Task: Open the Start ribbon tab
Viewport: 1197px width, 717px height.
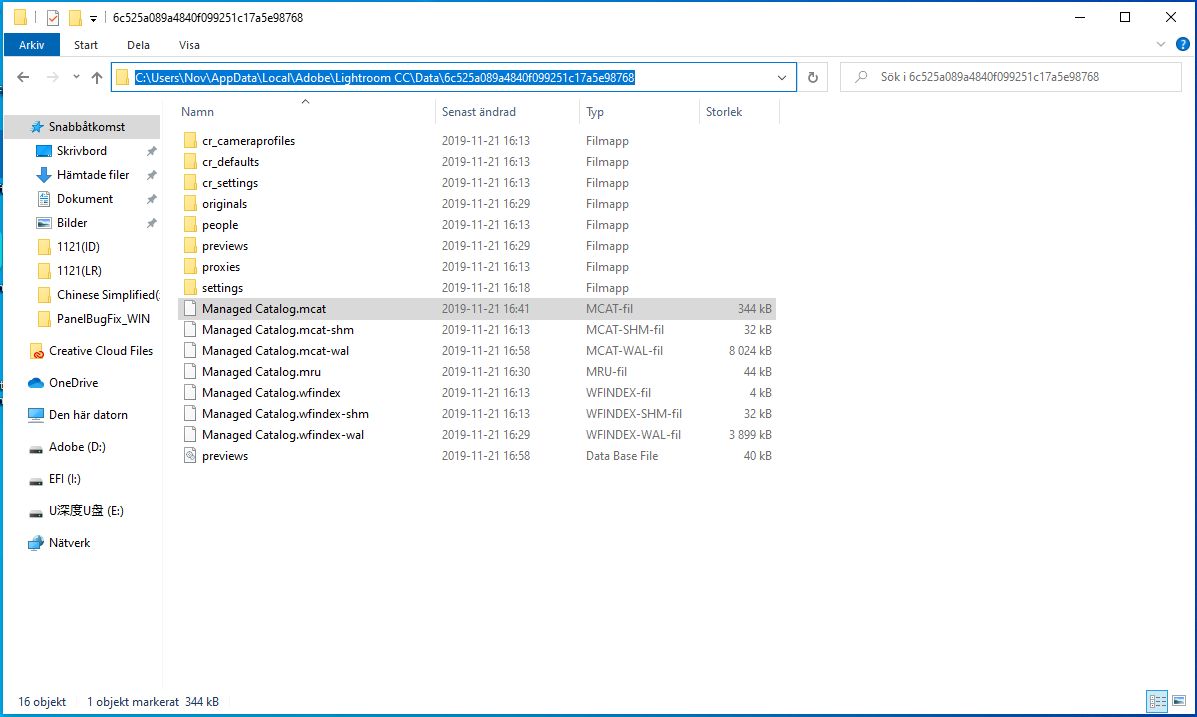Action: pos(86,45)
